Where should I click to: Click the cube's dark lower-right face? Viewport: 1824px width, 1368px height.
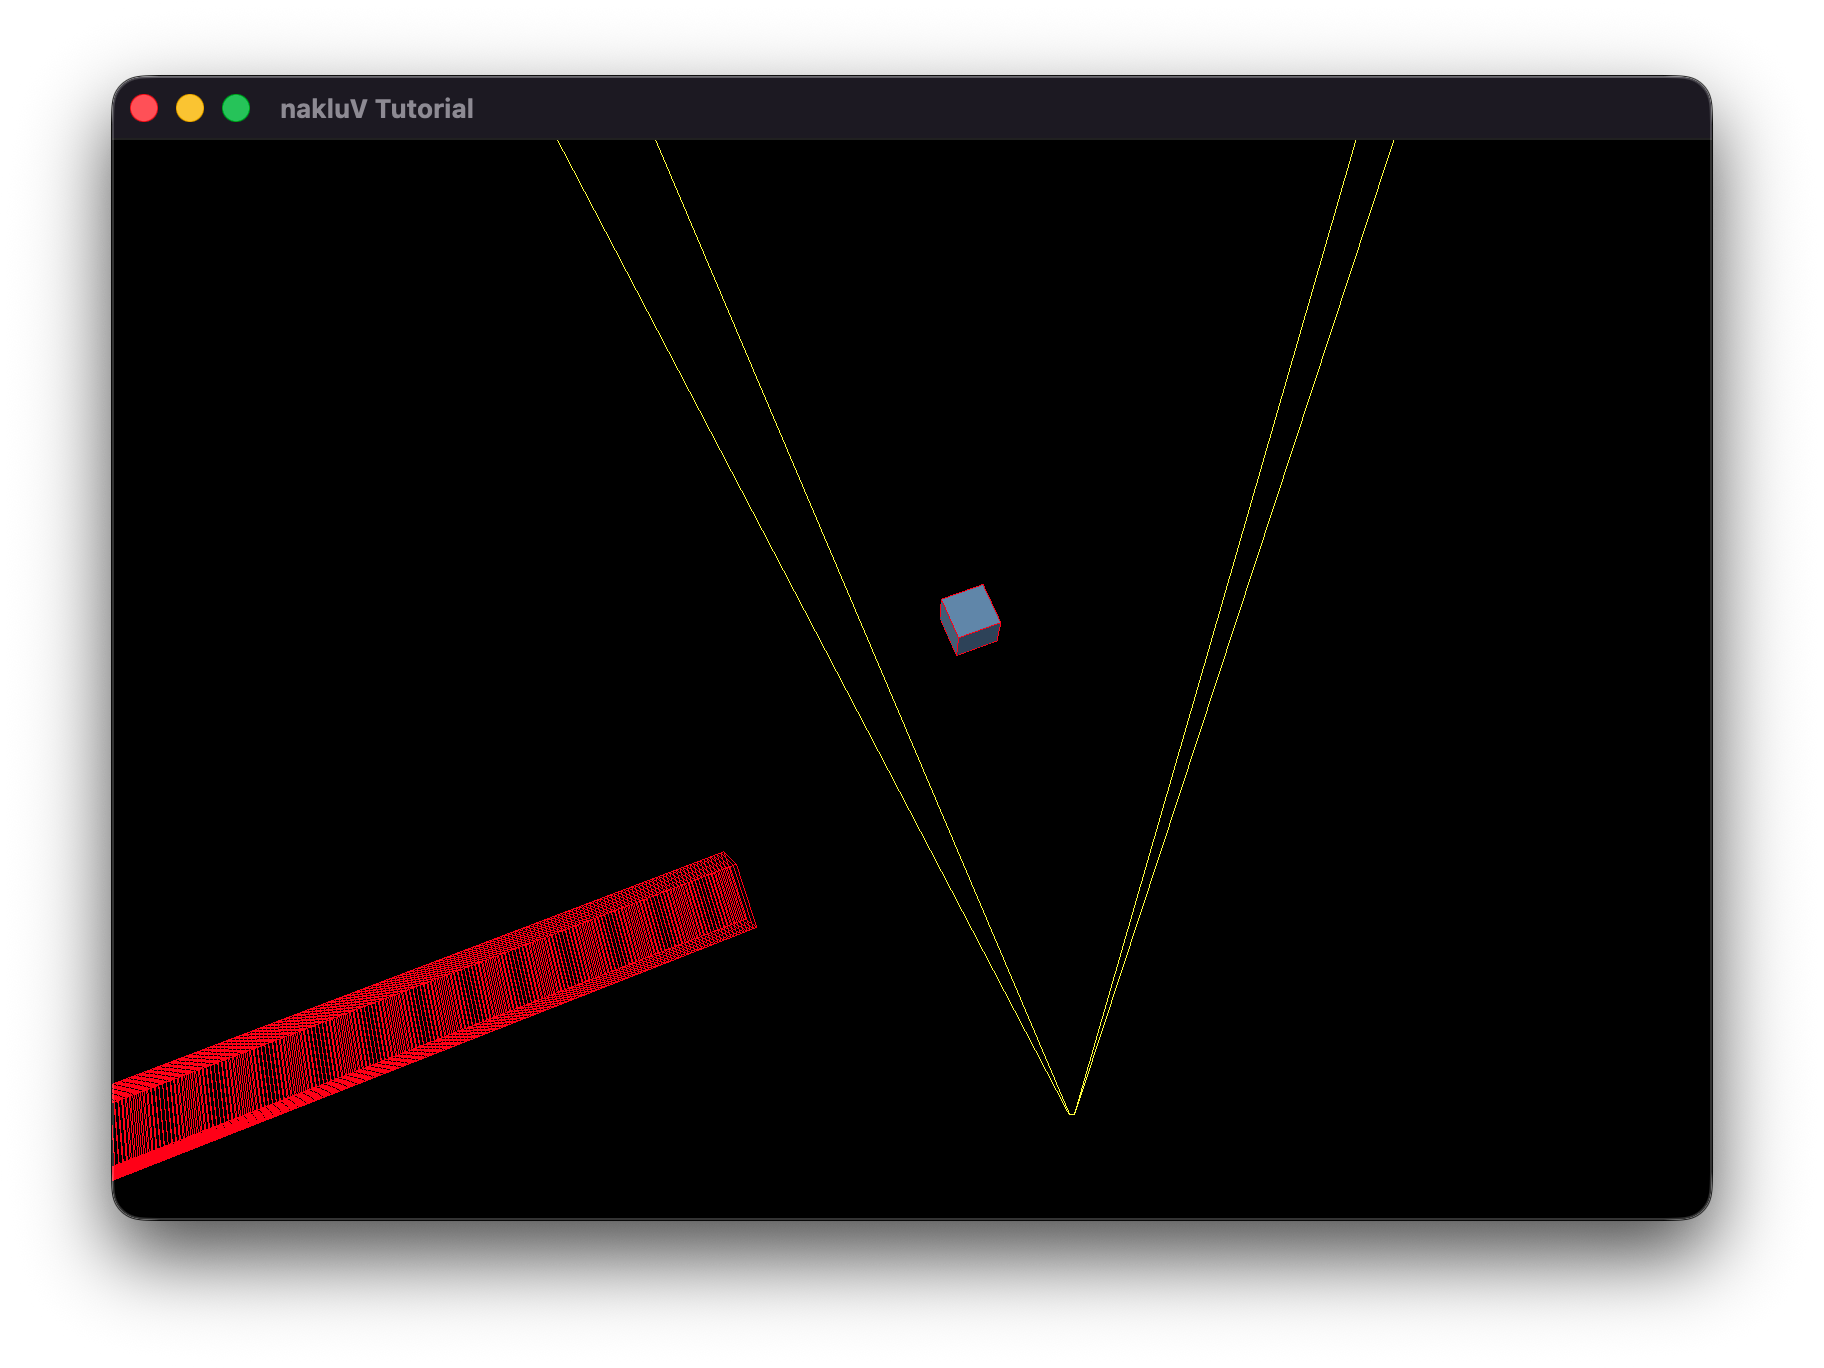tap(980, 640)
